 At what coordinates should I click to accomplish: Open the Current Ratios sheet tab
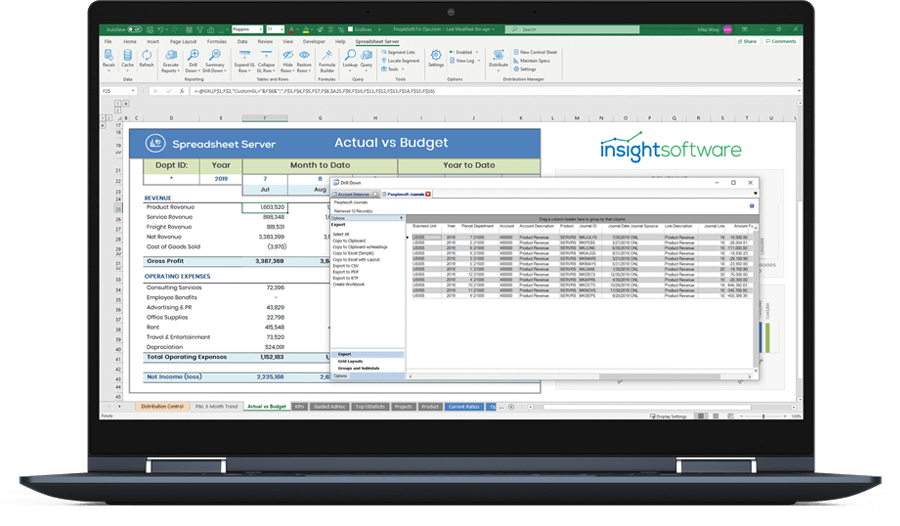tap(464, 407)
